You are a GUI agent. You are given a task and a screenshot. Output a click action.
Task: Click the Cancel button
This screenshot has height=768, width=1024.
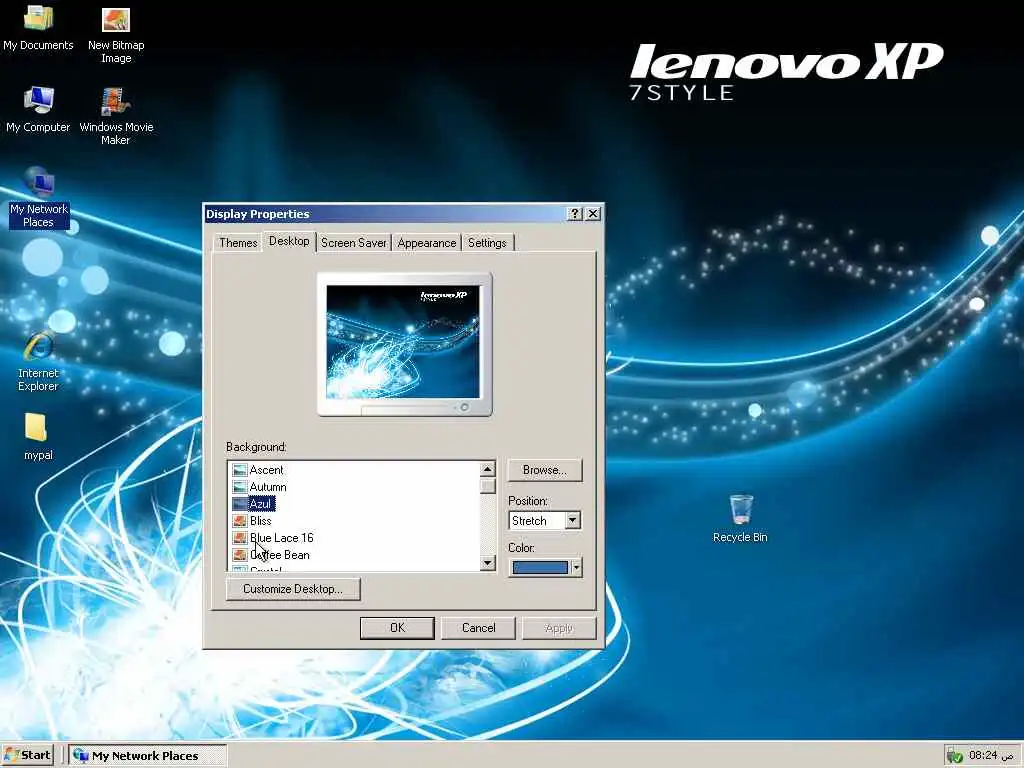479,628
